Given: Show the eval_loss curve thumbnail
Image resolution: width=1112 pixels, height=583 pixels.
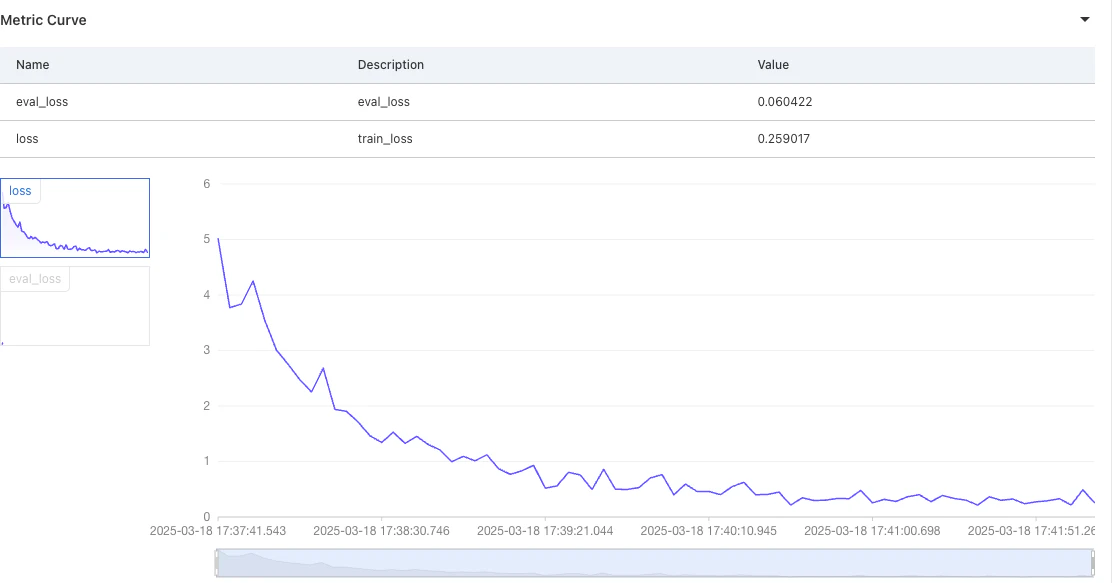Looking at the screenshot, I should click(x=75, y=306).
